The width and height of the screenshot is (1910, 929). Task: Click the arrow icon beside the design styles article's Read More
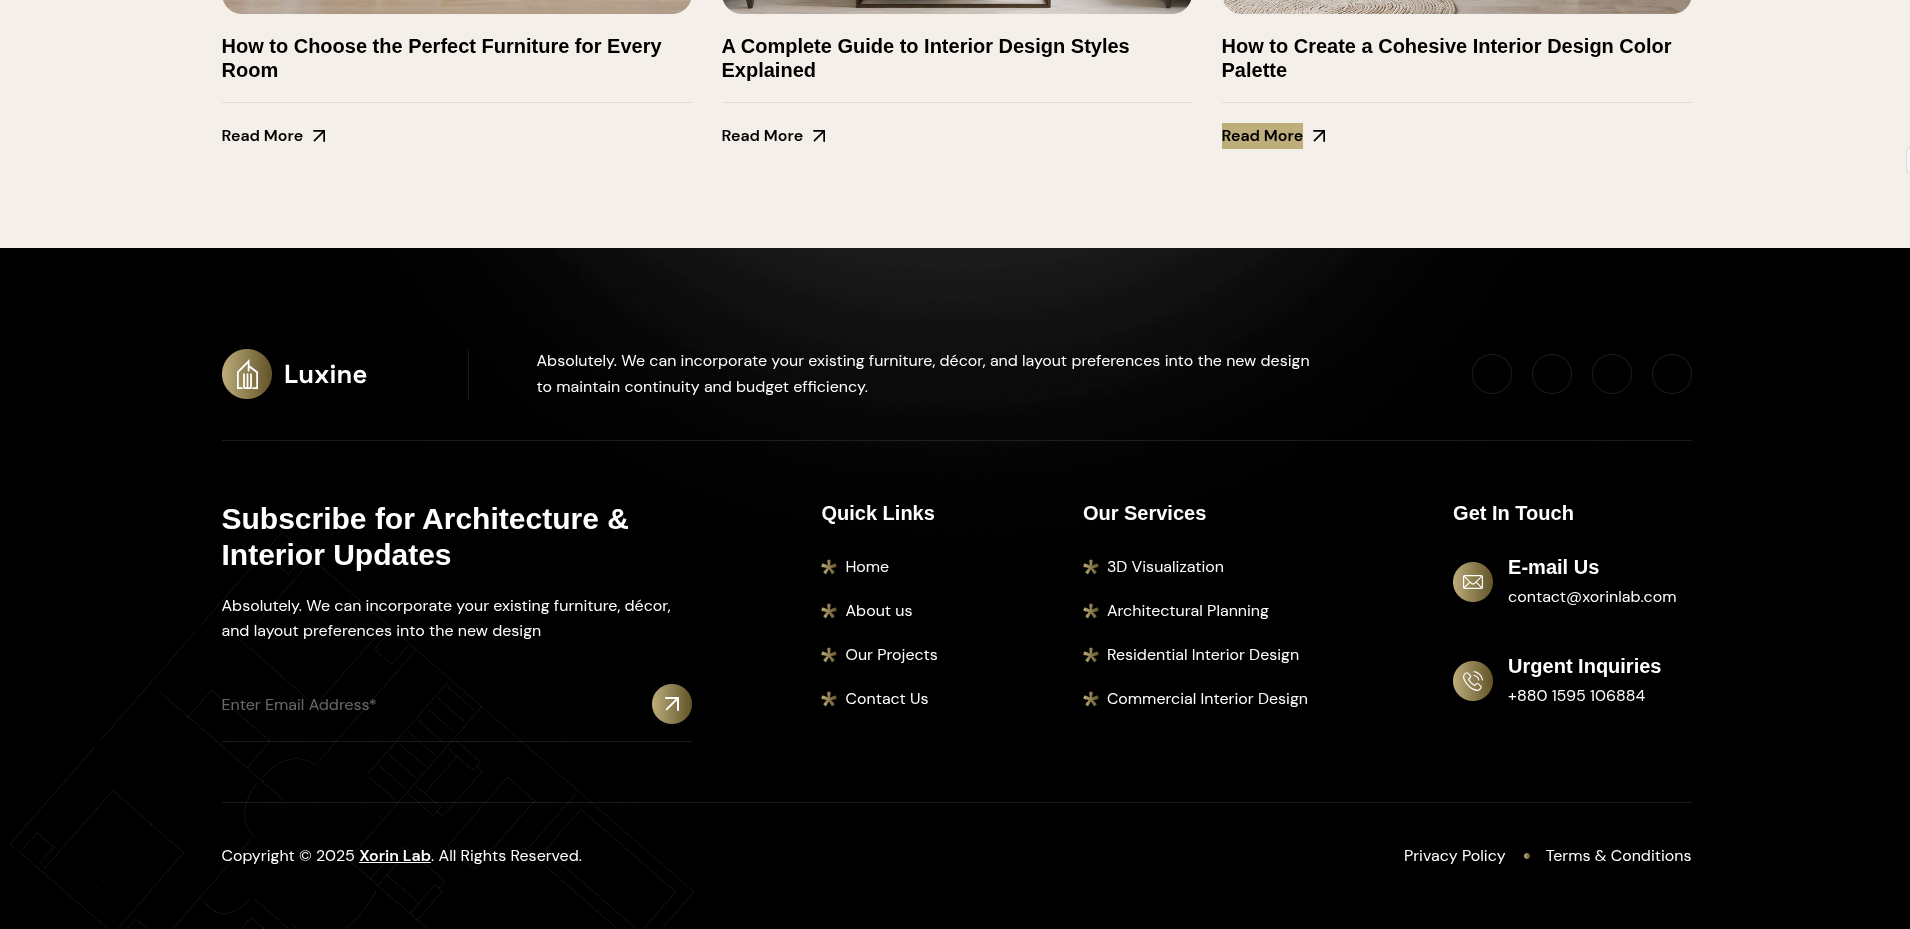[x=819, y=136]
